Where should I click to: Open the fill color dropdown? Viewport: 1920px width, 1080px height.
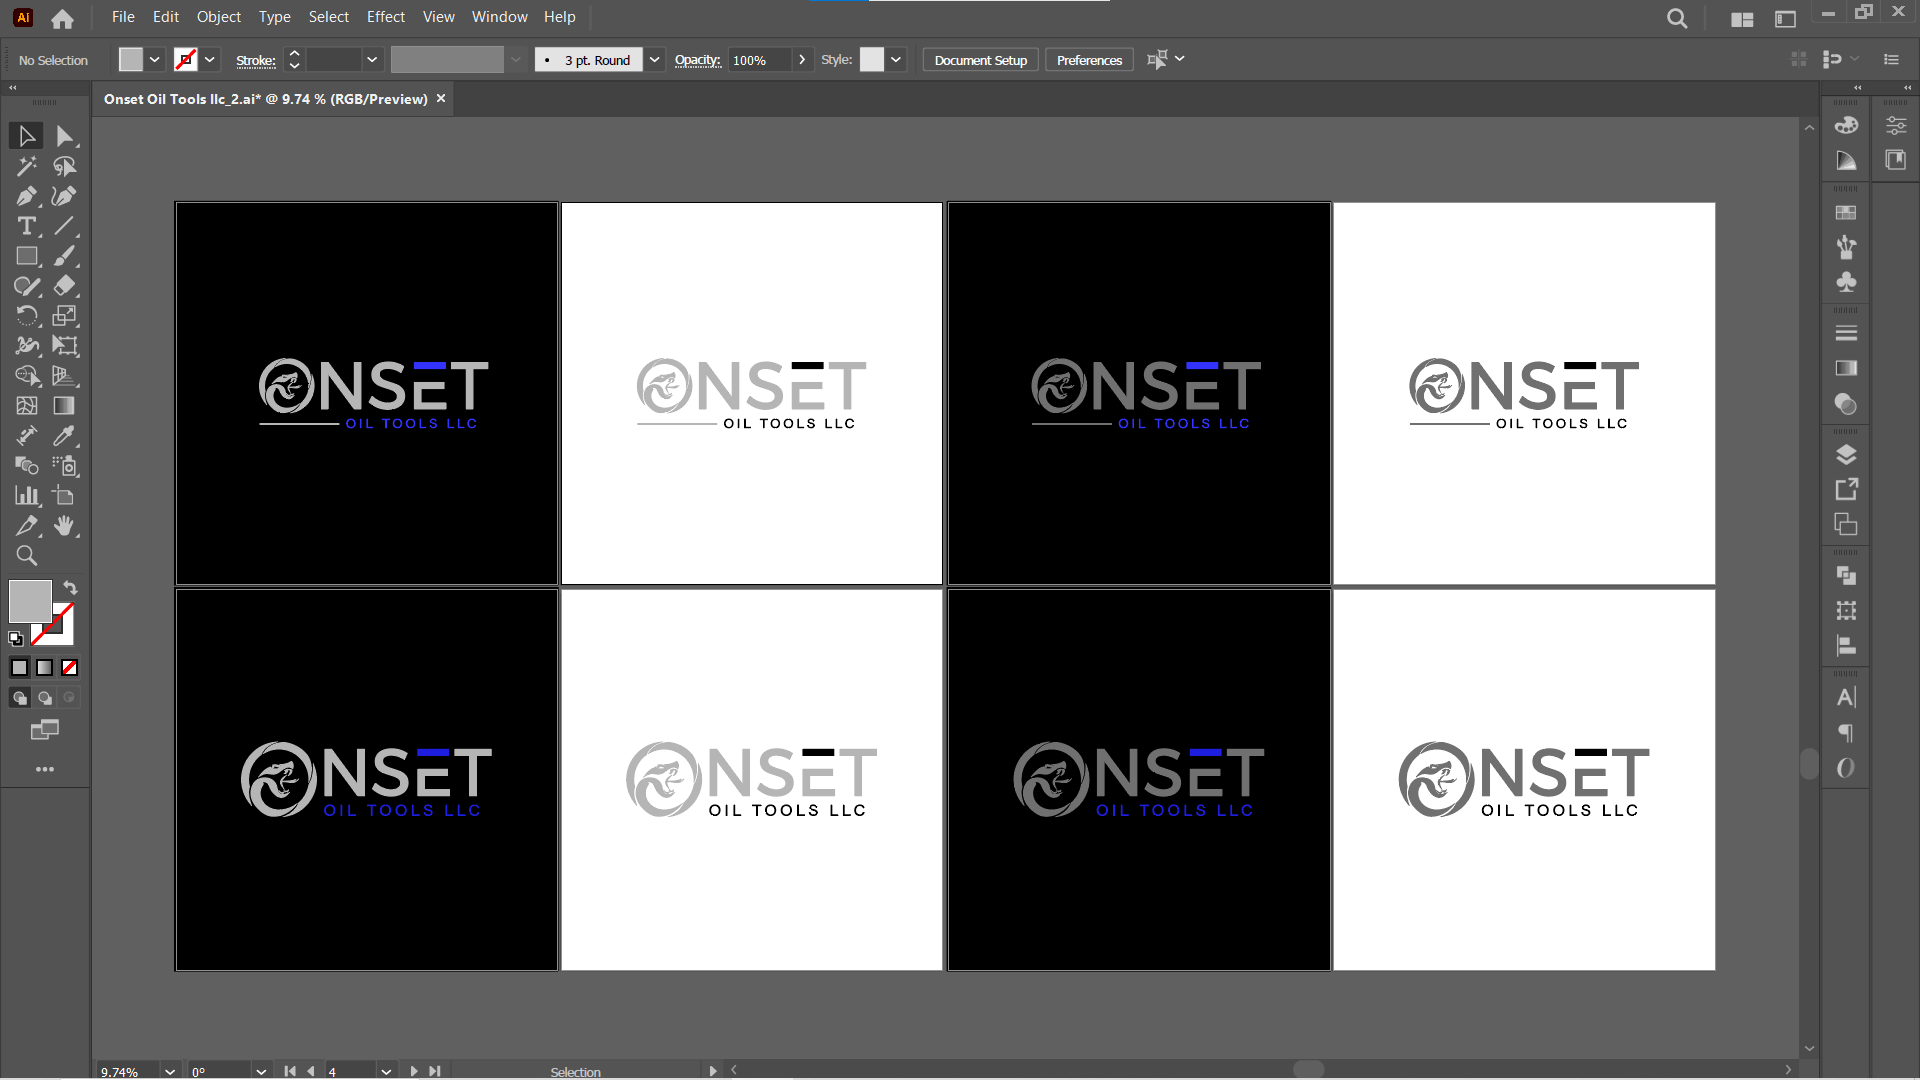(x=155, y=60)
